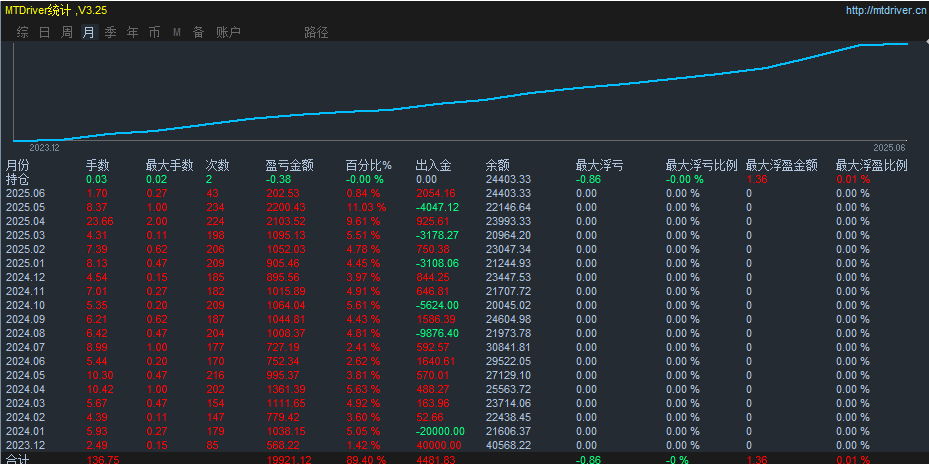This screenshot has width=929, height=464.
Task: Click the lots value 23.66
Action: (100, 221)
